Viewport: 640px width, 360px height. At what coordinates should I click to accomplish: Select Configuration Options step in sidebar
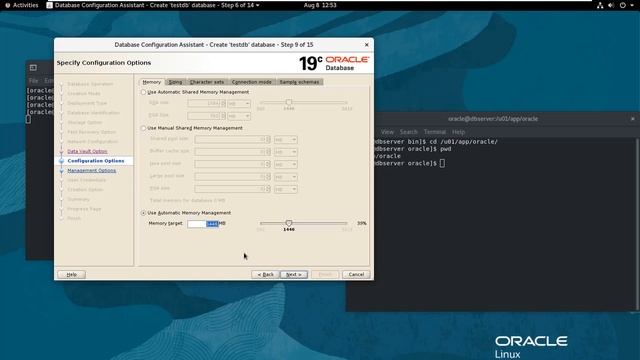[96, 161]
